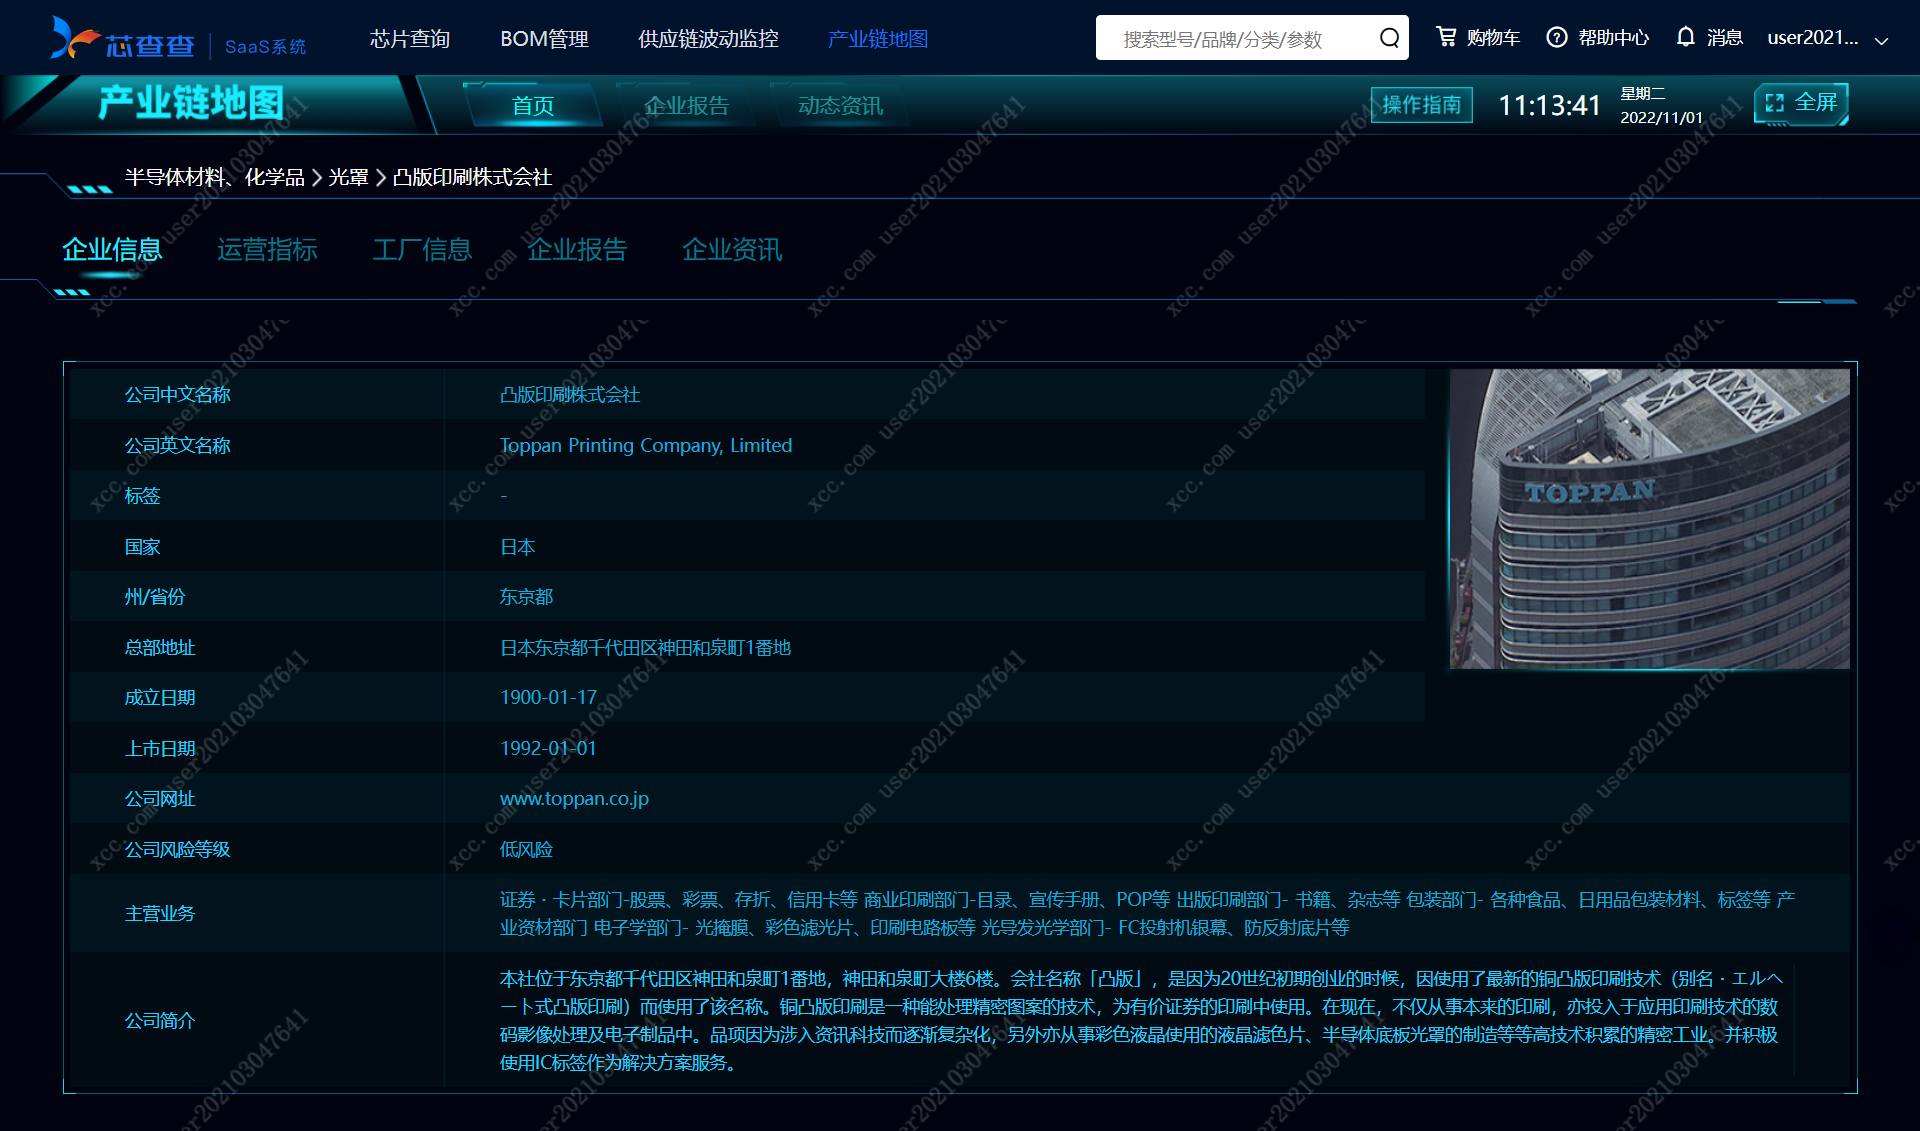The height and width of the screenshot is (1131, 1920).
Task: Open the 供应链波动监控 menu
Action: tap(708, 39)
